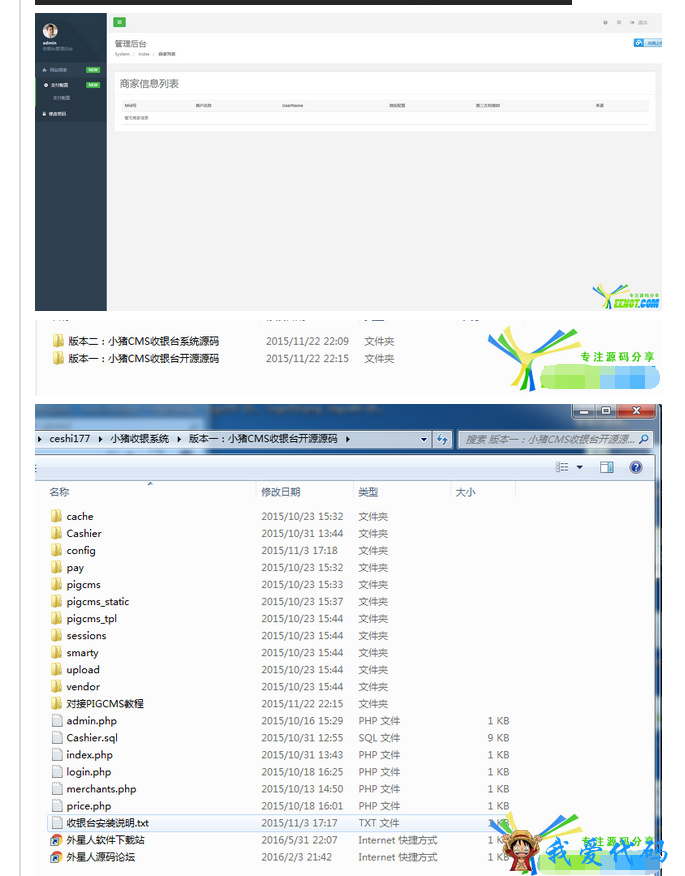685x876 pixels.
Task: Click 小猪收银系统 in the address path
Action: click(x=139, y=439)
